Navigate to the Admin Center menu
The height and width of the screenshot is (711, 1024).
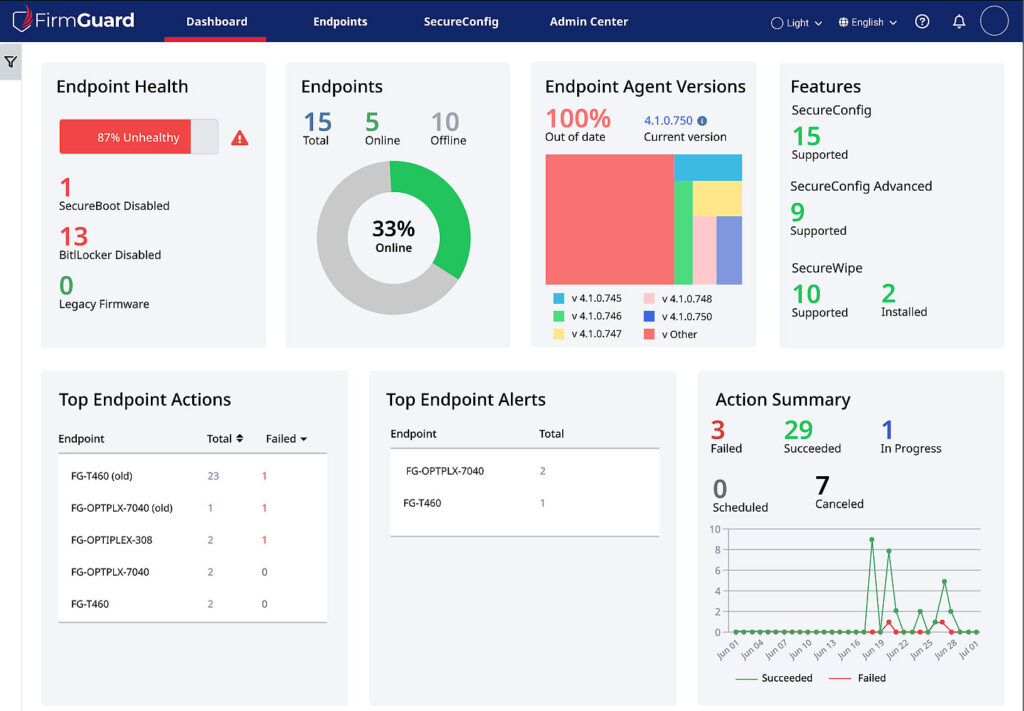pyautogui.click(x=589, y=20)
